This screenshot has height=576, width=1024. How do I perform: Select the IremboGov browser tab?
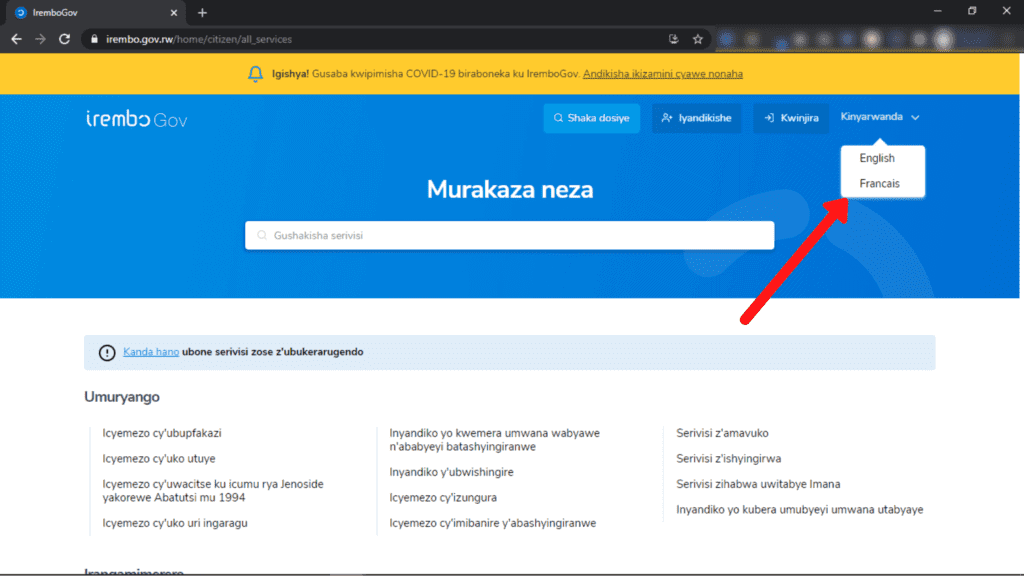pyautogui.click(x=95, y=12)
